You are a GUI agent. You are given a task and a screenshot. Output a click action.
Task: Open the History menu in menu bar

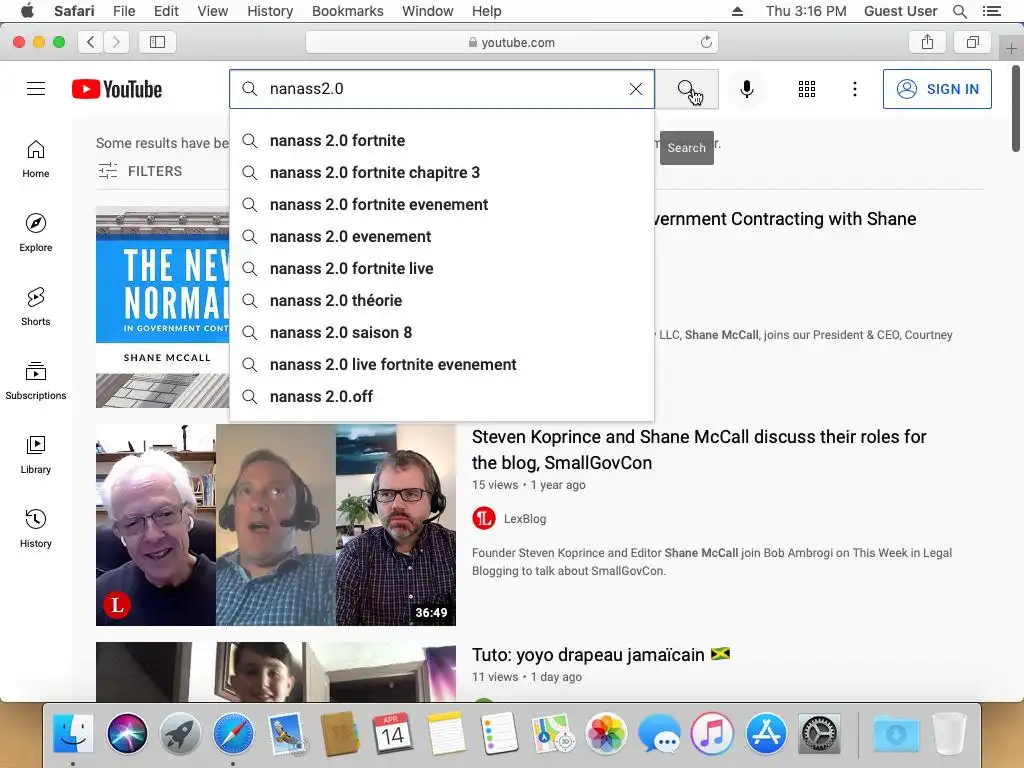(270, 11)
